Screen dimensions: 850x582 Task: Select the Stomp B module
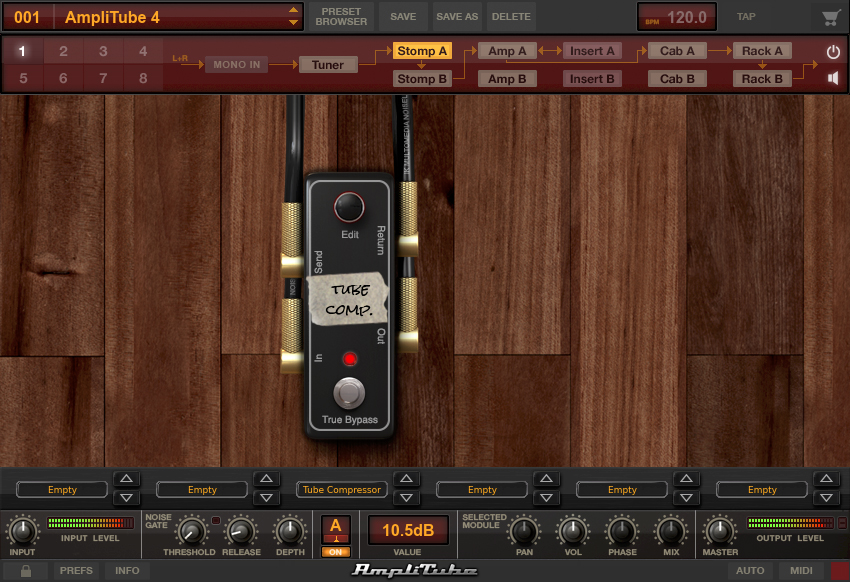coord(422,79)
